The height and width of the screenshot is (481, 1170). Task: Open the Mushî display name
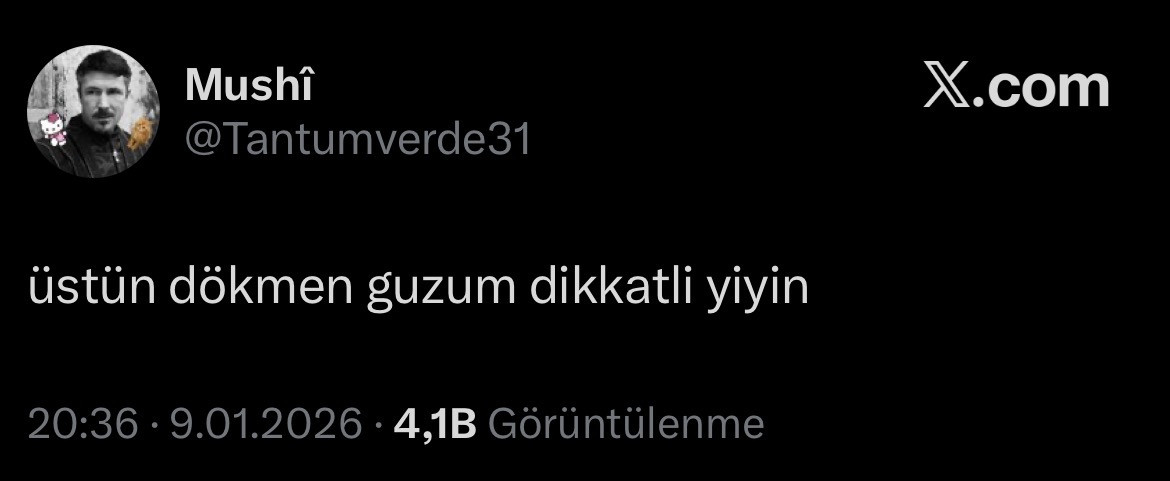[x=248, y=84]
